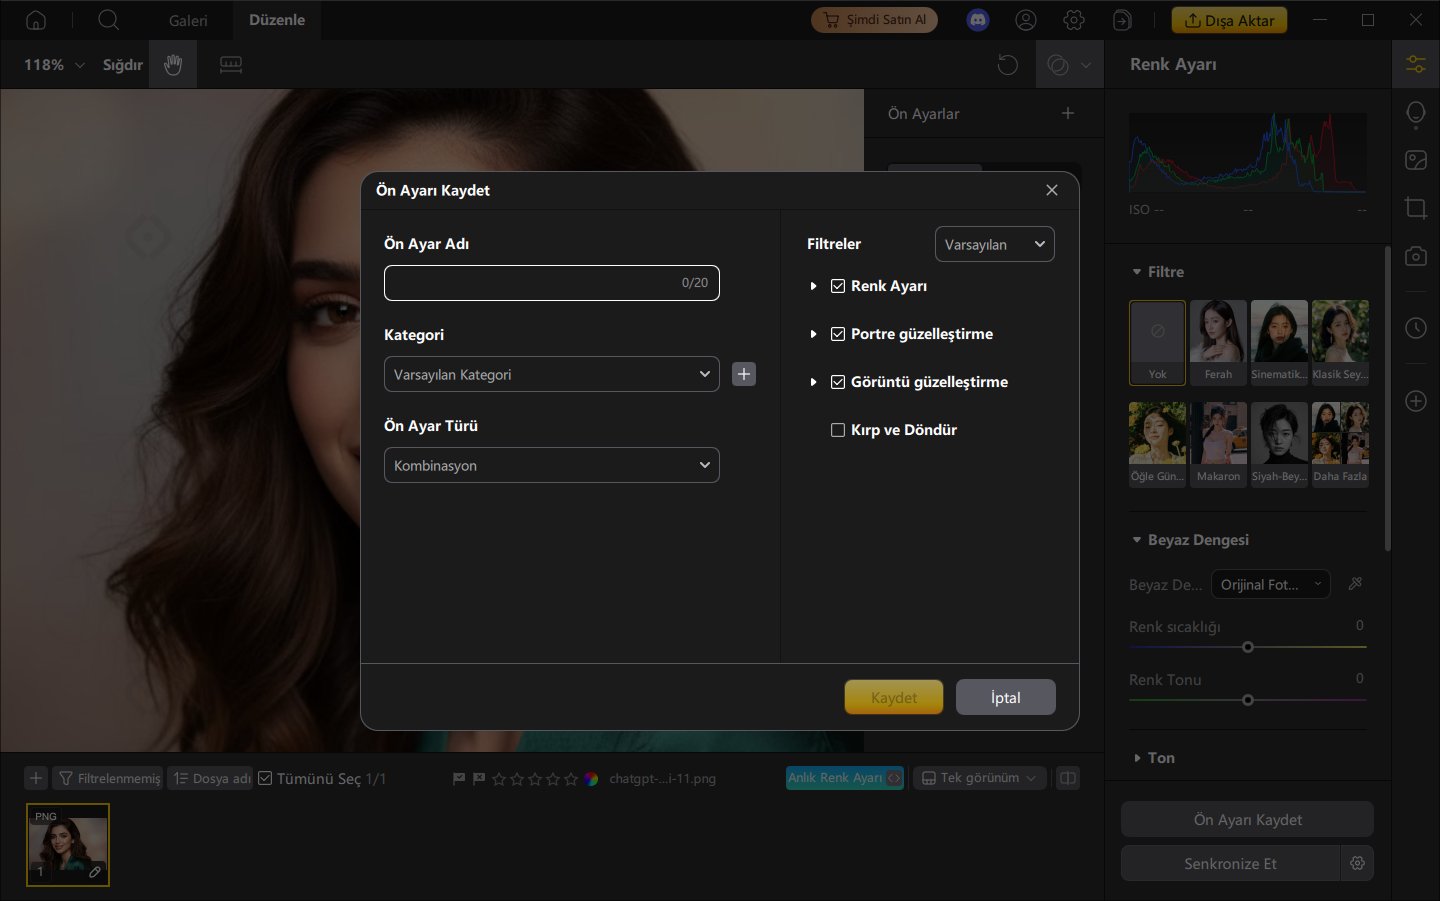Viewport: 1440px width, 901px height.
Task: Select the hand pan tool
Action: pyautogui.click(x=173, y=65)
